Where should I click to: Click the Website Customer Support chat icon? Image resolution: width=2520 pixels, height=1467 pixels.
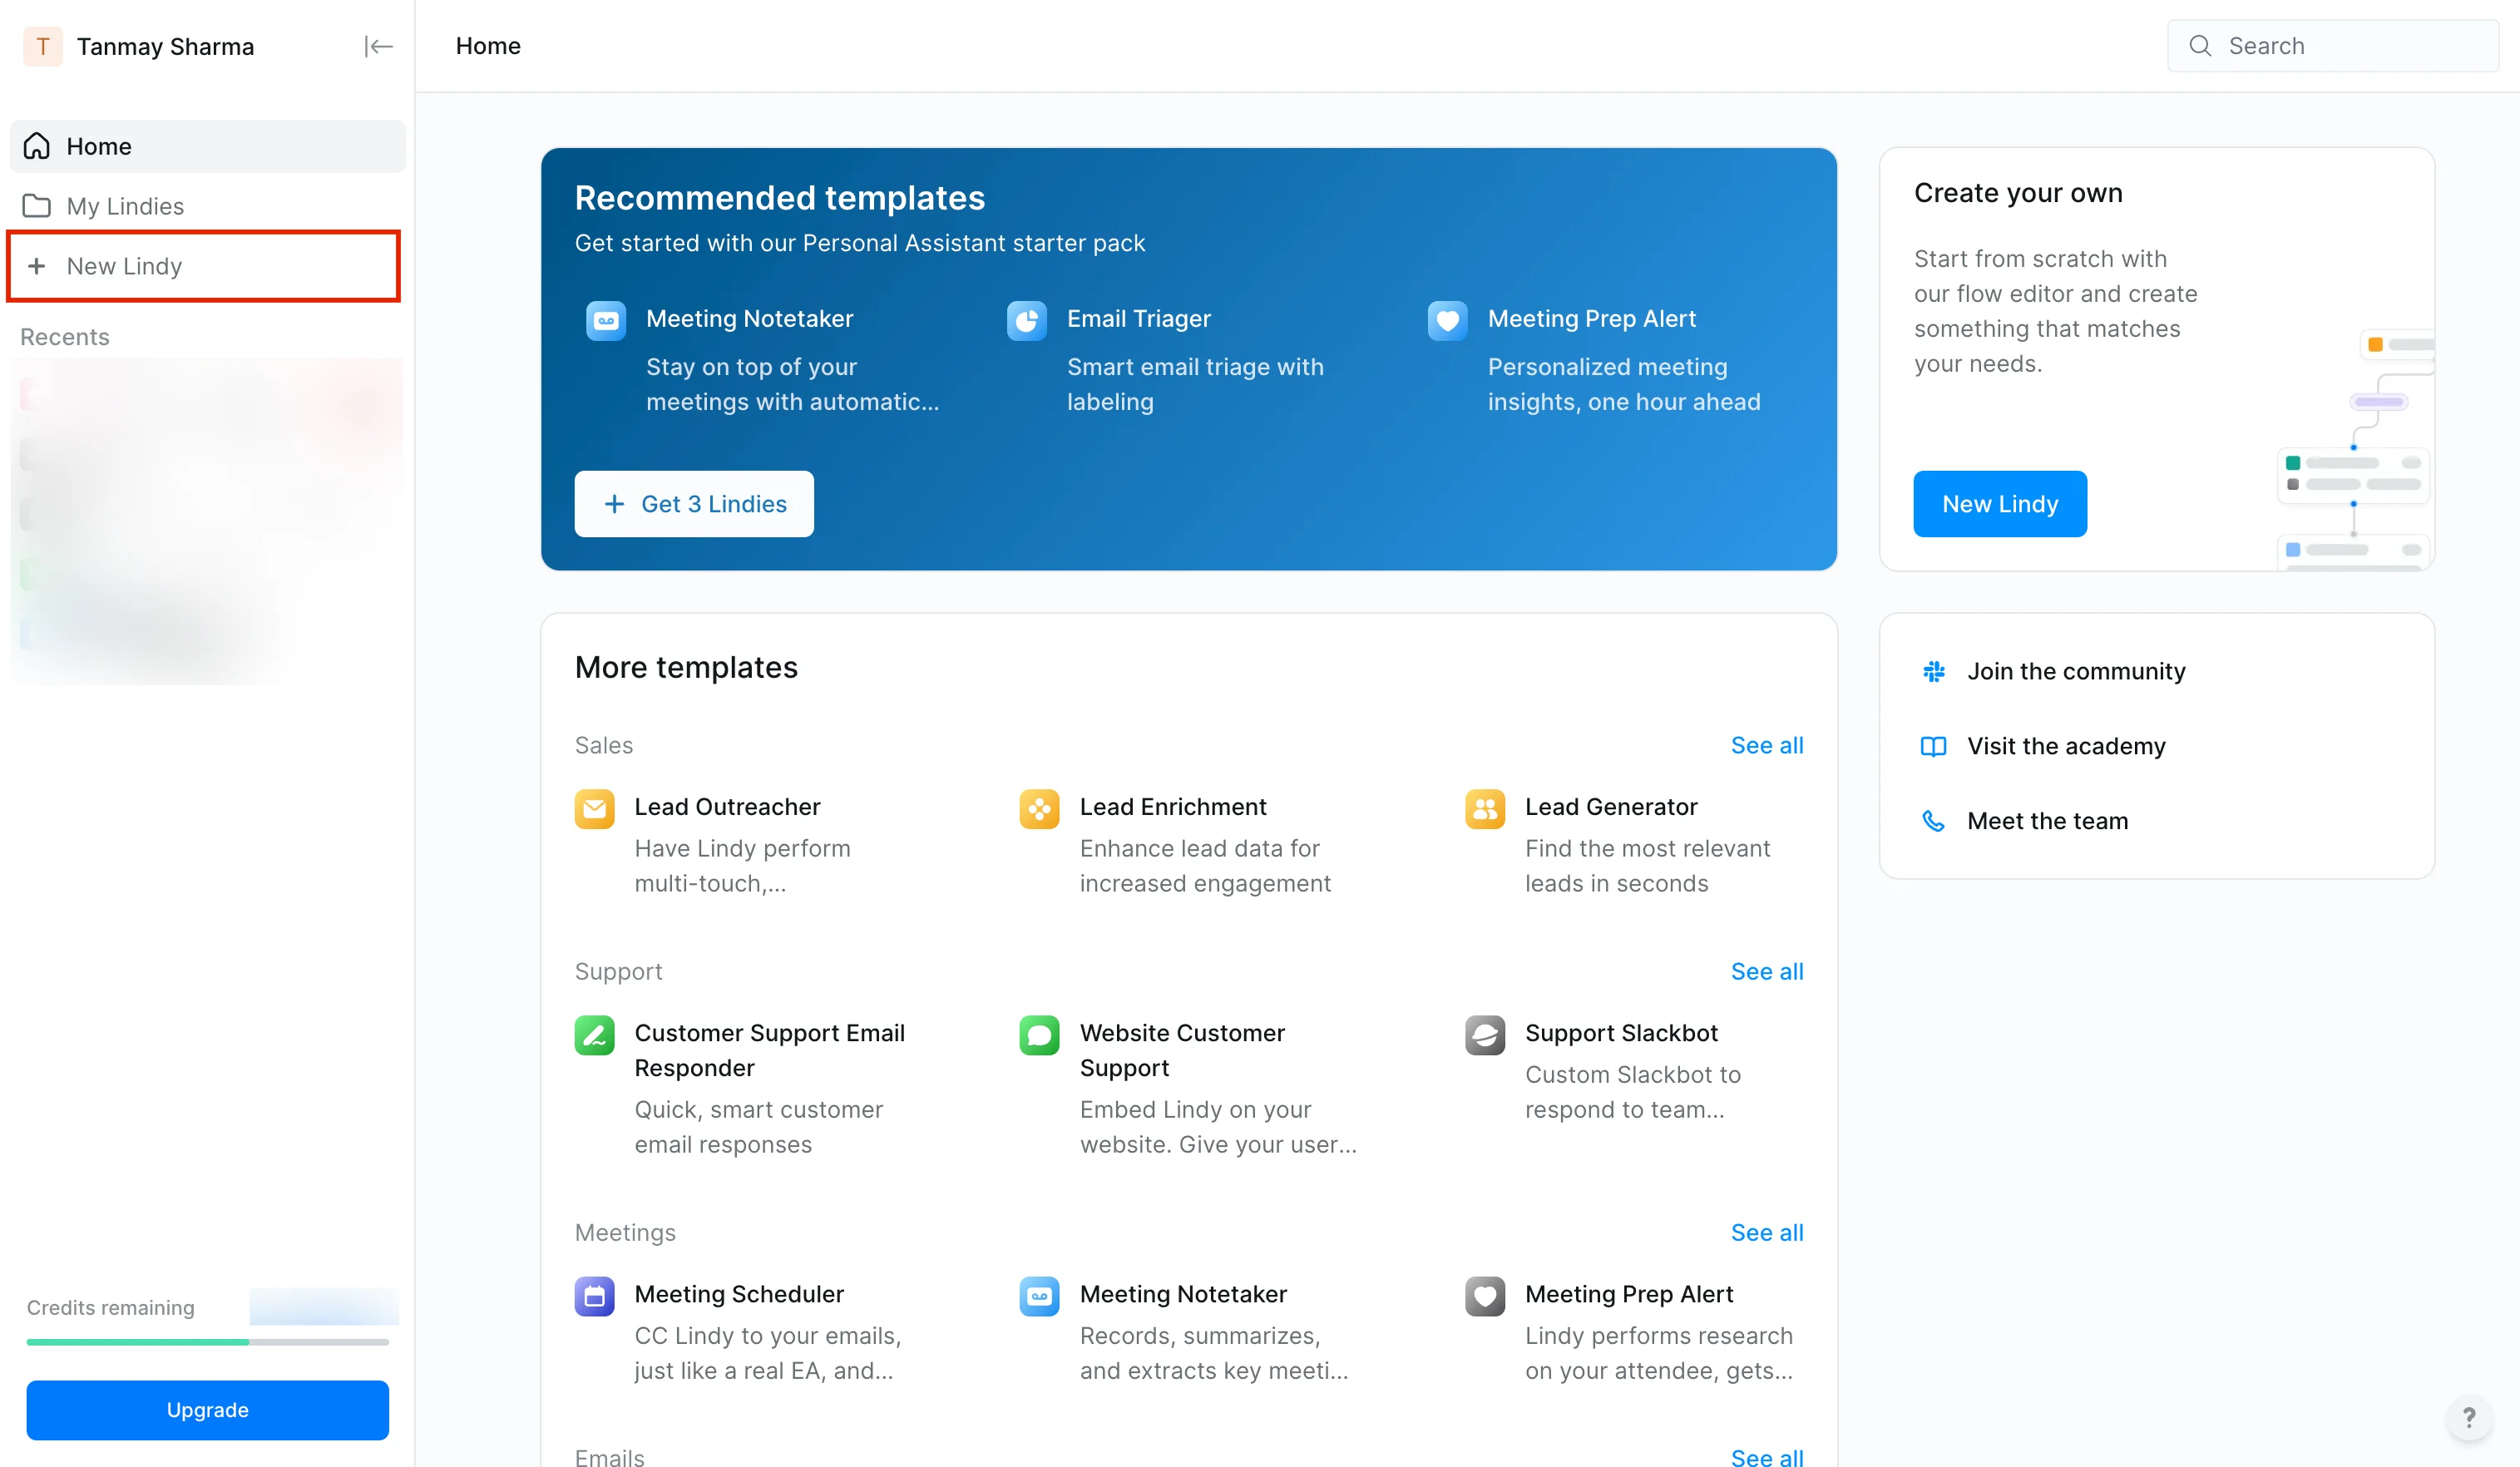(1039, 1035)
